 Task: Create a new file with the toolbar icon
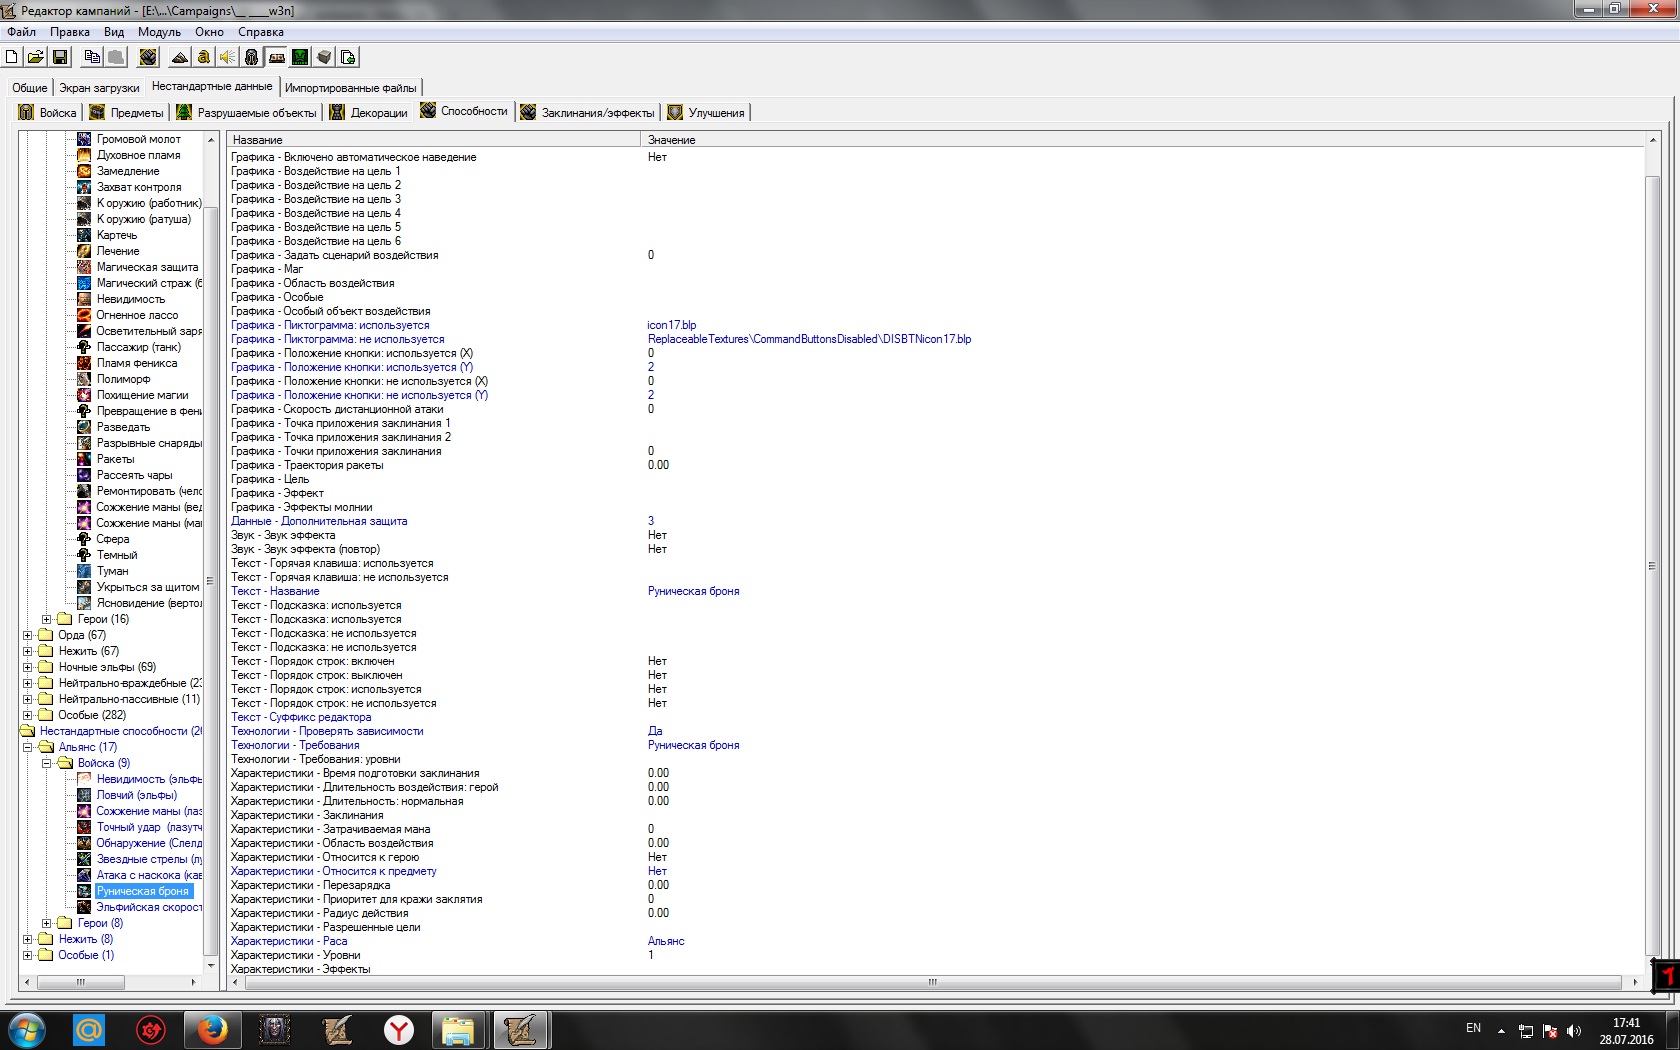point(13,57)
